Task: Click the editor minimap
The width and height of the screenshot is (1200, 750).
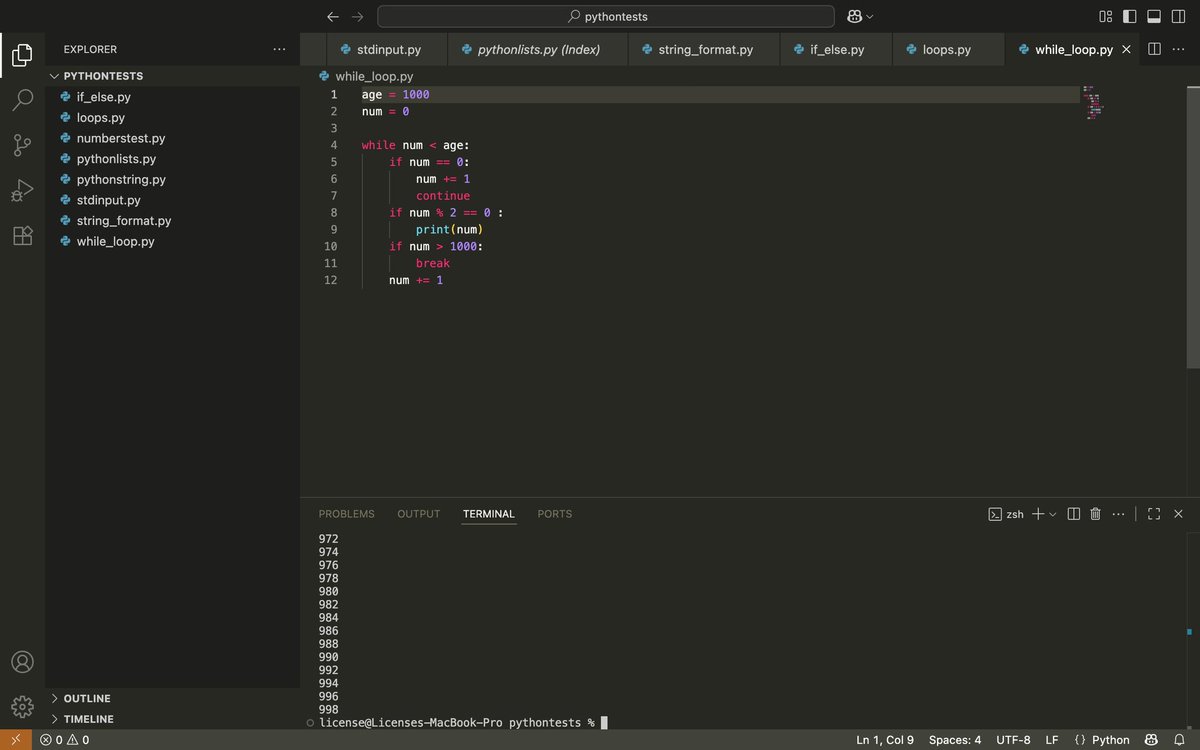Action: tap(1092, 103)
